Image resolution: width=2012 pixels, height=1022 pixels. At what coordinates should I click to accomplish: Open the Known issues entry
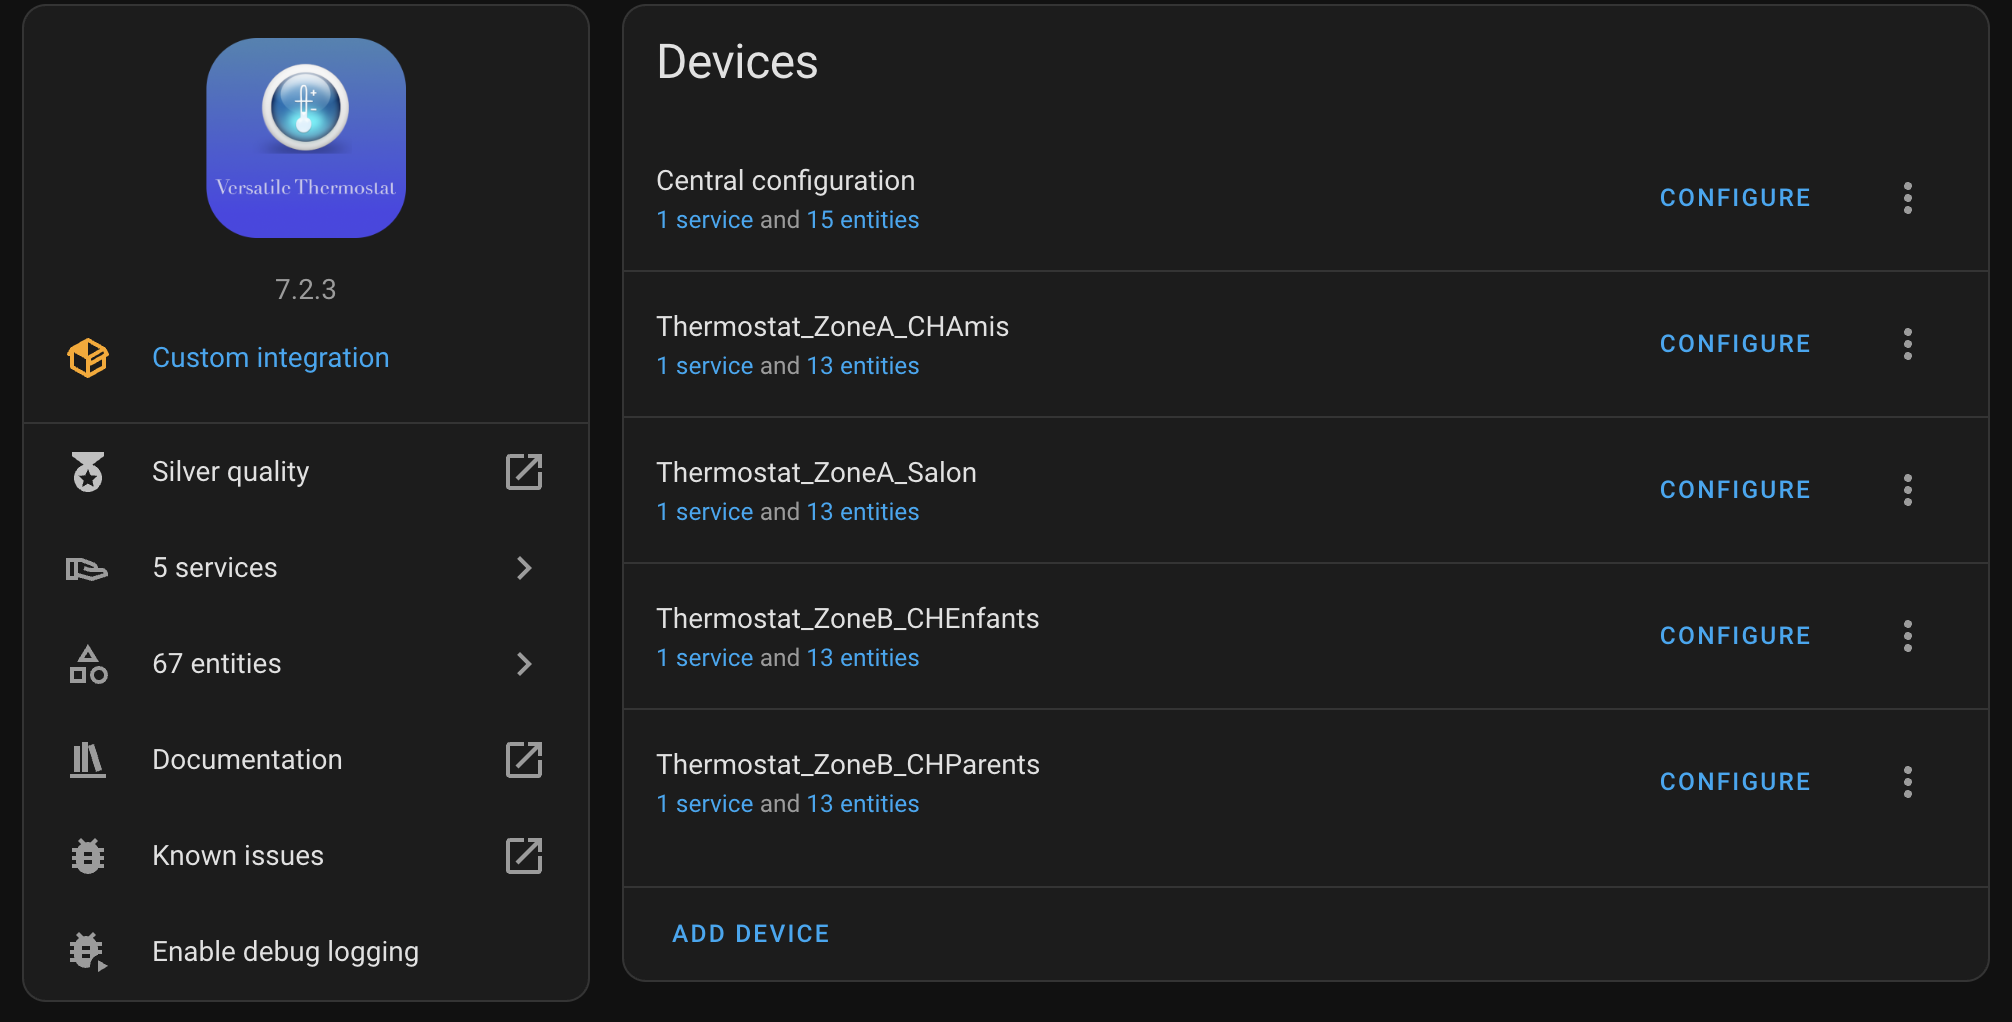[306, 856]
